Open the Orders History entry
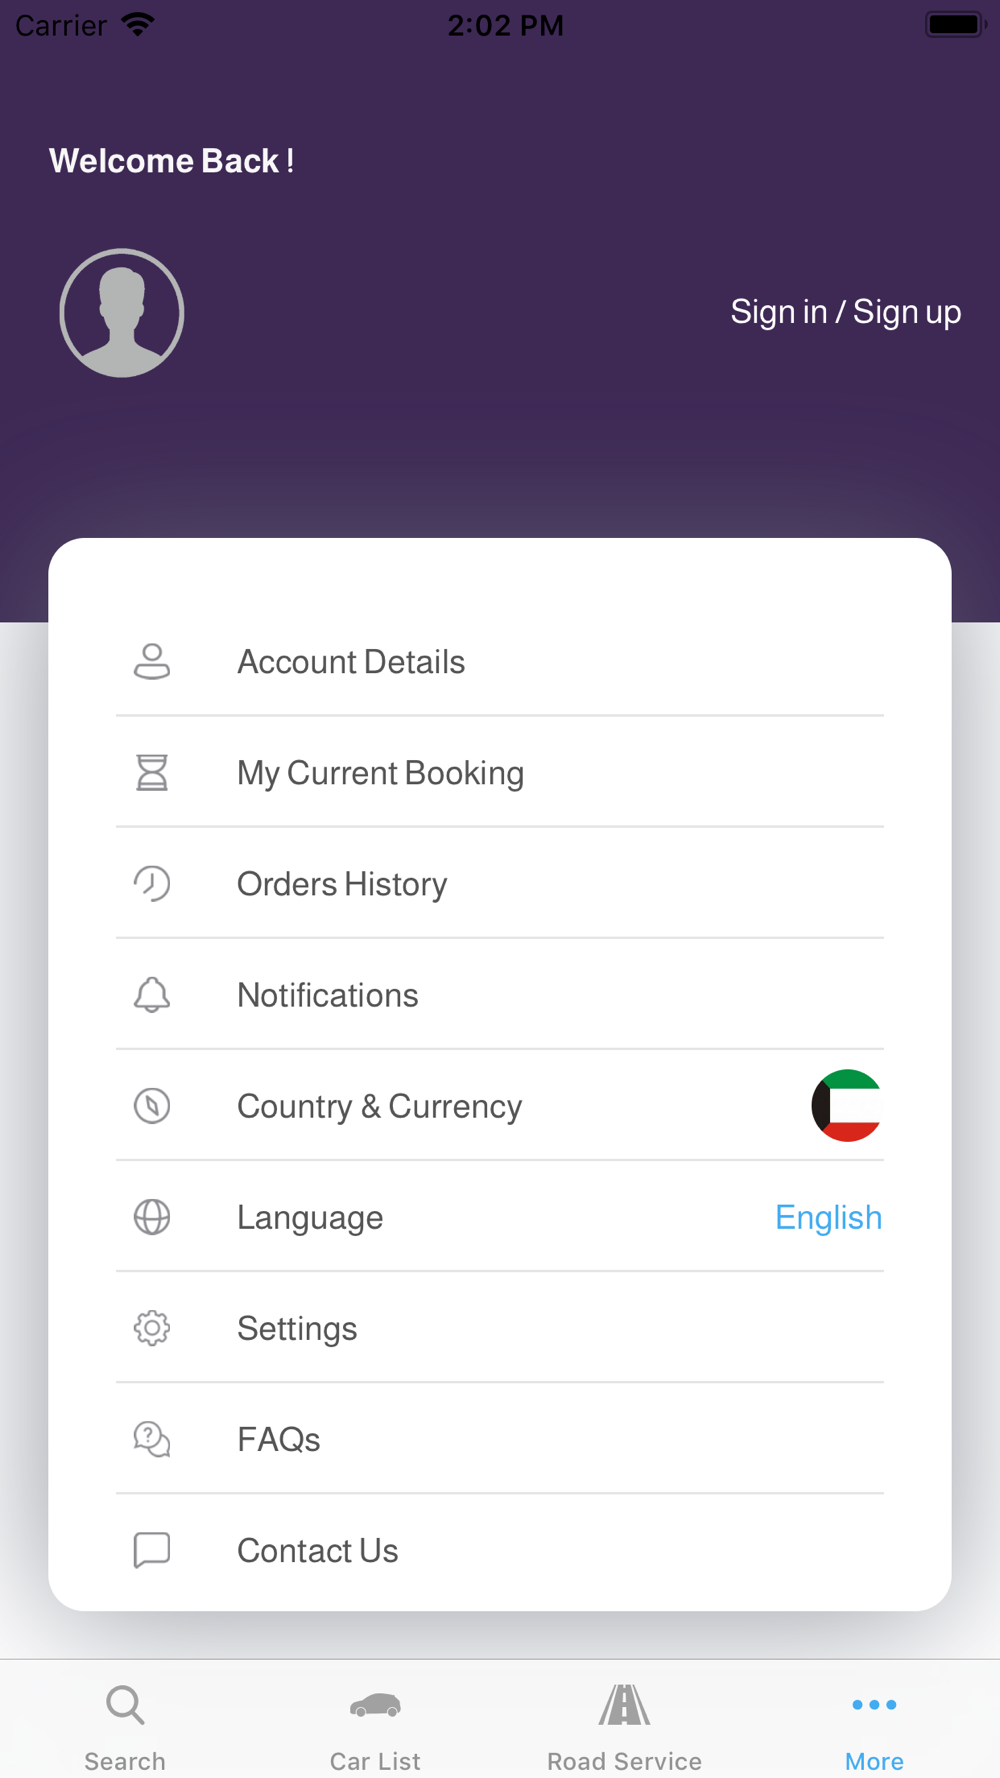 [500, 883]
